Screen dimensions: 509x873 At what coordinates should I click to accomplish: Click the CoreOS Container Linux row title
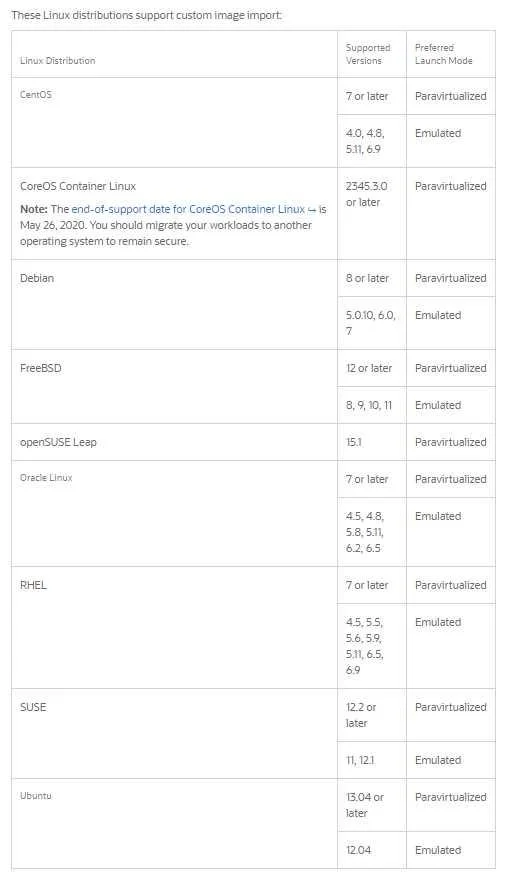point(78,186)
